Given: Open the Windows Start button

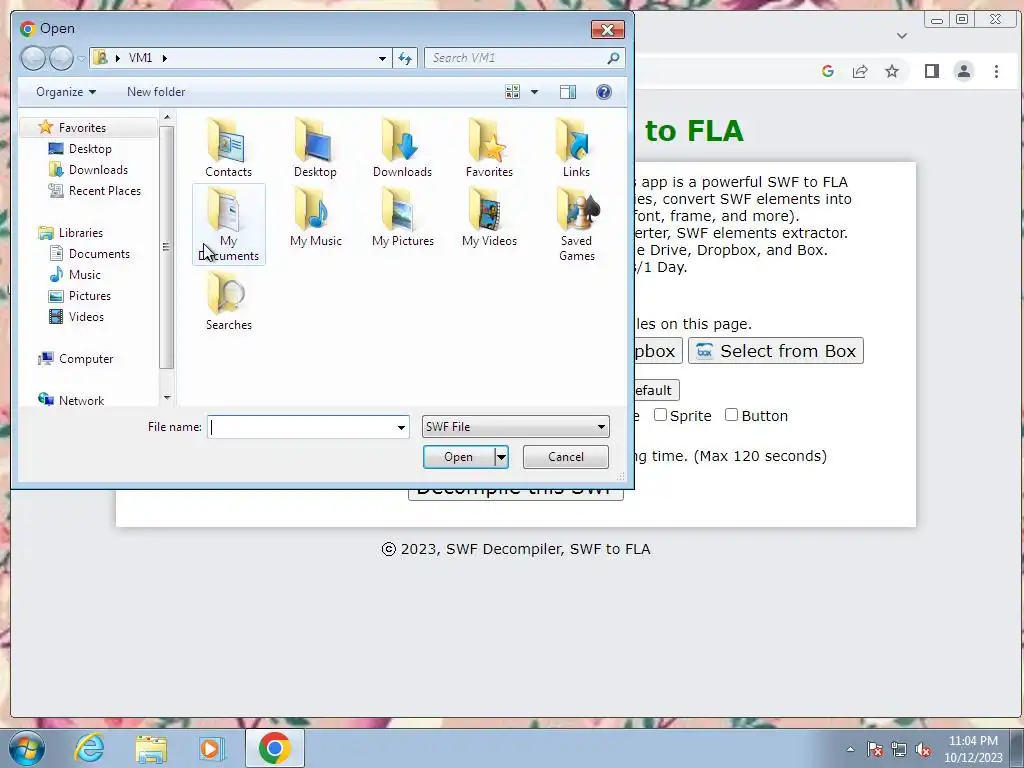Looking at the screenshot, I should pyautogui.click(x=27, y=748).
